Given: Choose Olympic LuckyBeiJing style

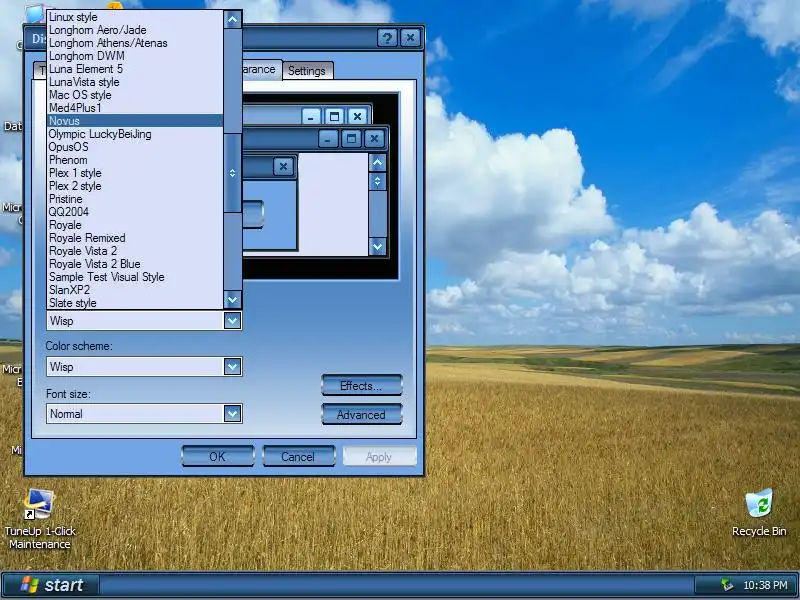Looking at the screenshot, I should pyautogui.click(x=135, y=134).
